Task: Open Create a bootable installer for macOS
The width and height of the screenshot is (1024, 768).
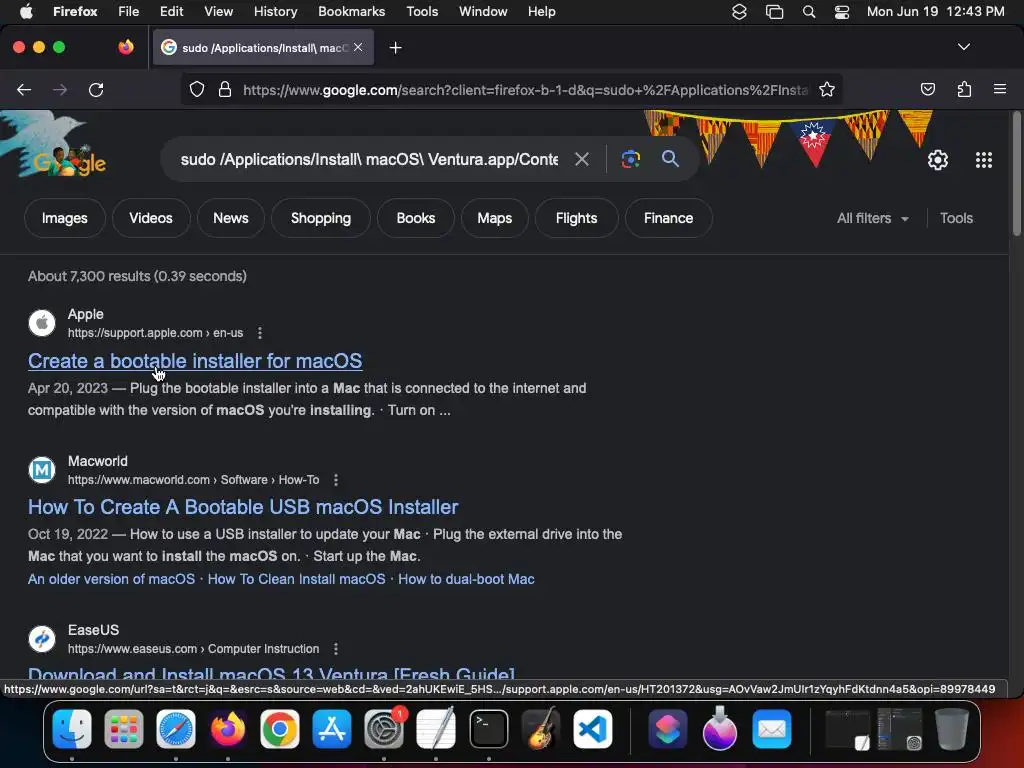Action: 195,360
